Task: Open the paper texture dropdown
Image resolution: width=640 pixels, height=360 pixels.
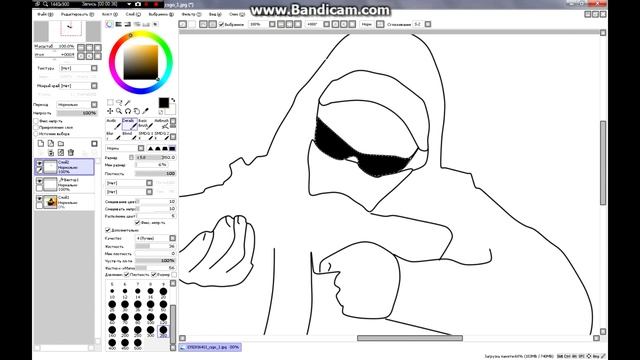Action: point(79,68)
